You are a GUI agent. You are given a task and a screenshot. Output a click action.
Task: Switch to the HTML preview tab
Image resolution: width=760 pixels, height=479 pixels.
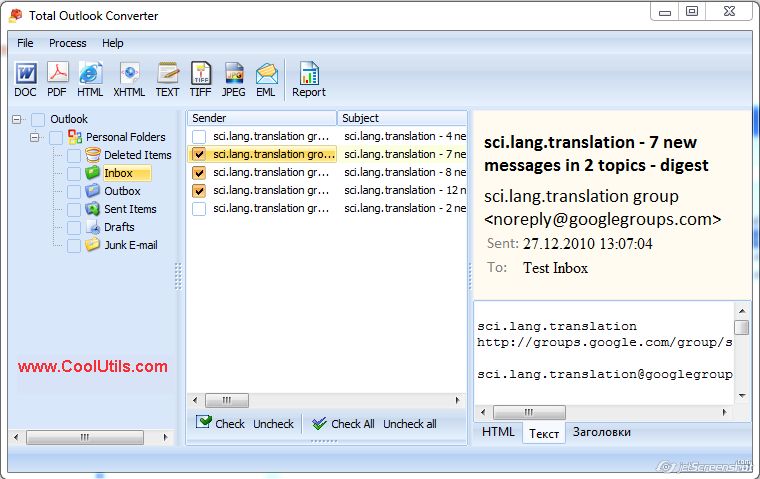click(498, 431)
